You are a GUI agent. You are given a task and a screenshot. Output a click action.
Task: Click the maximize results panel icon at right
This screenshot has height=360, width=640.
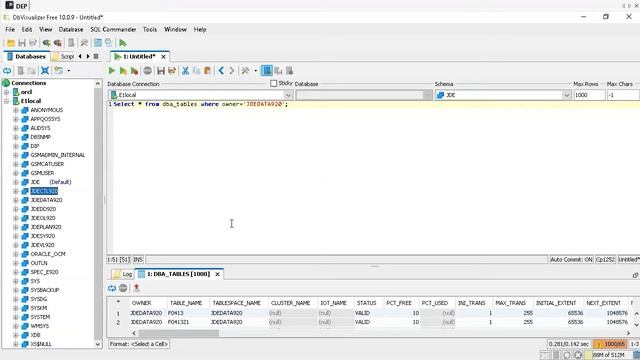coord(635,276)
